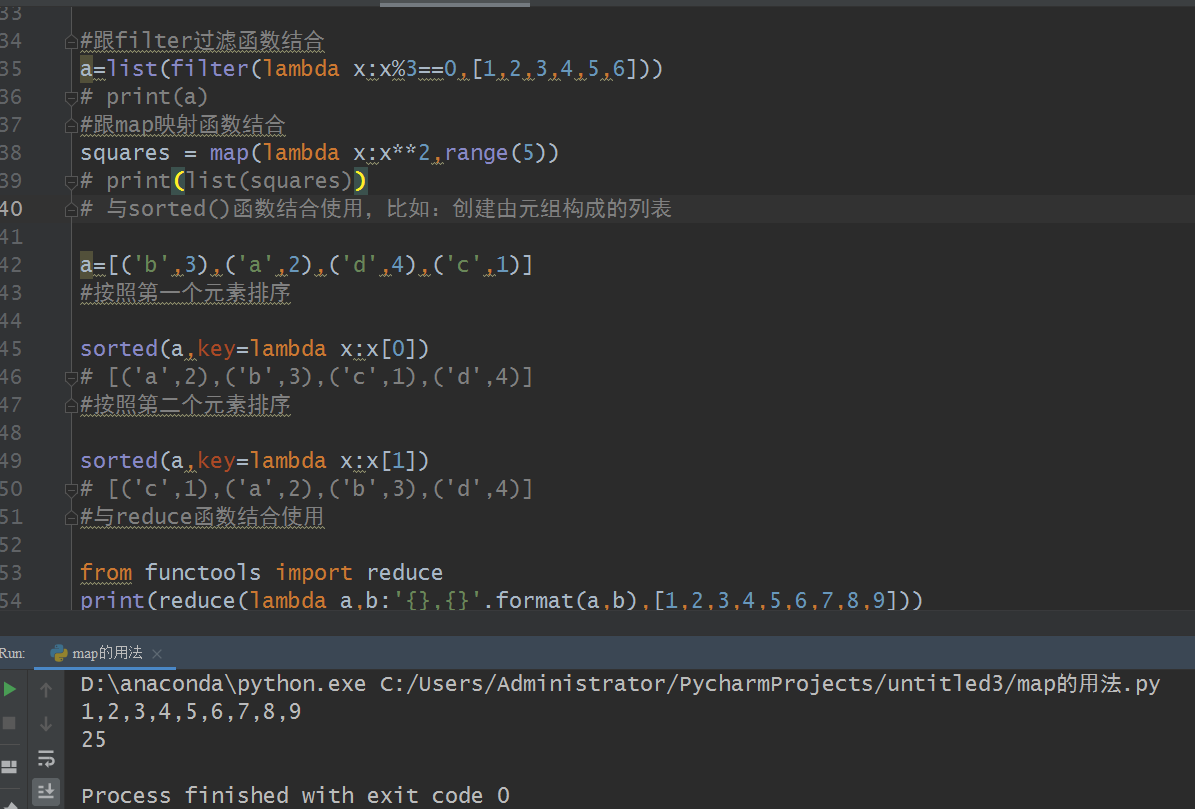
Task: Click the 'from' keyword on line 53
Action: point(106,572)
